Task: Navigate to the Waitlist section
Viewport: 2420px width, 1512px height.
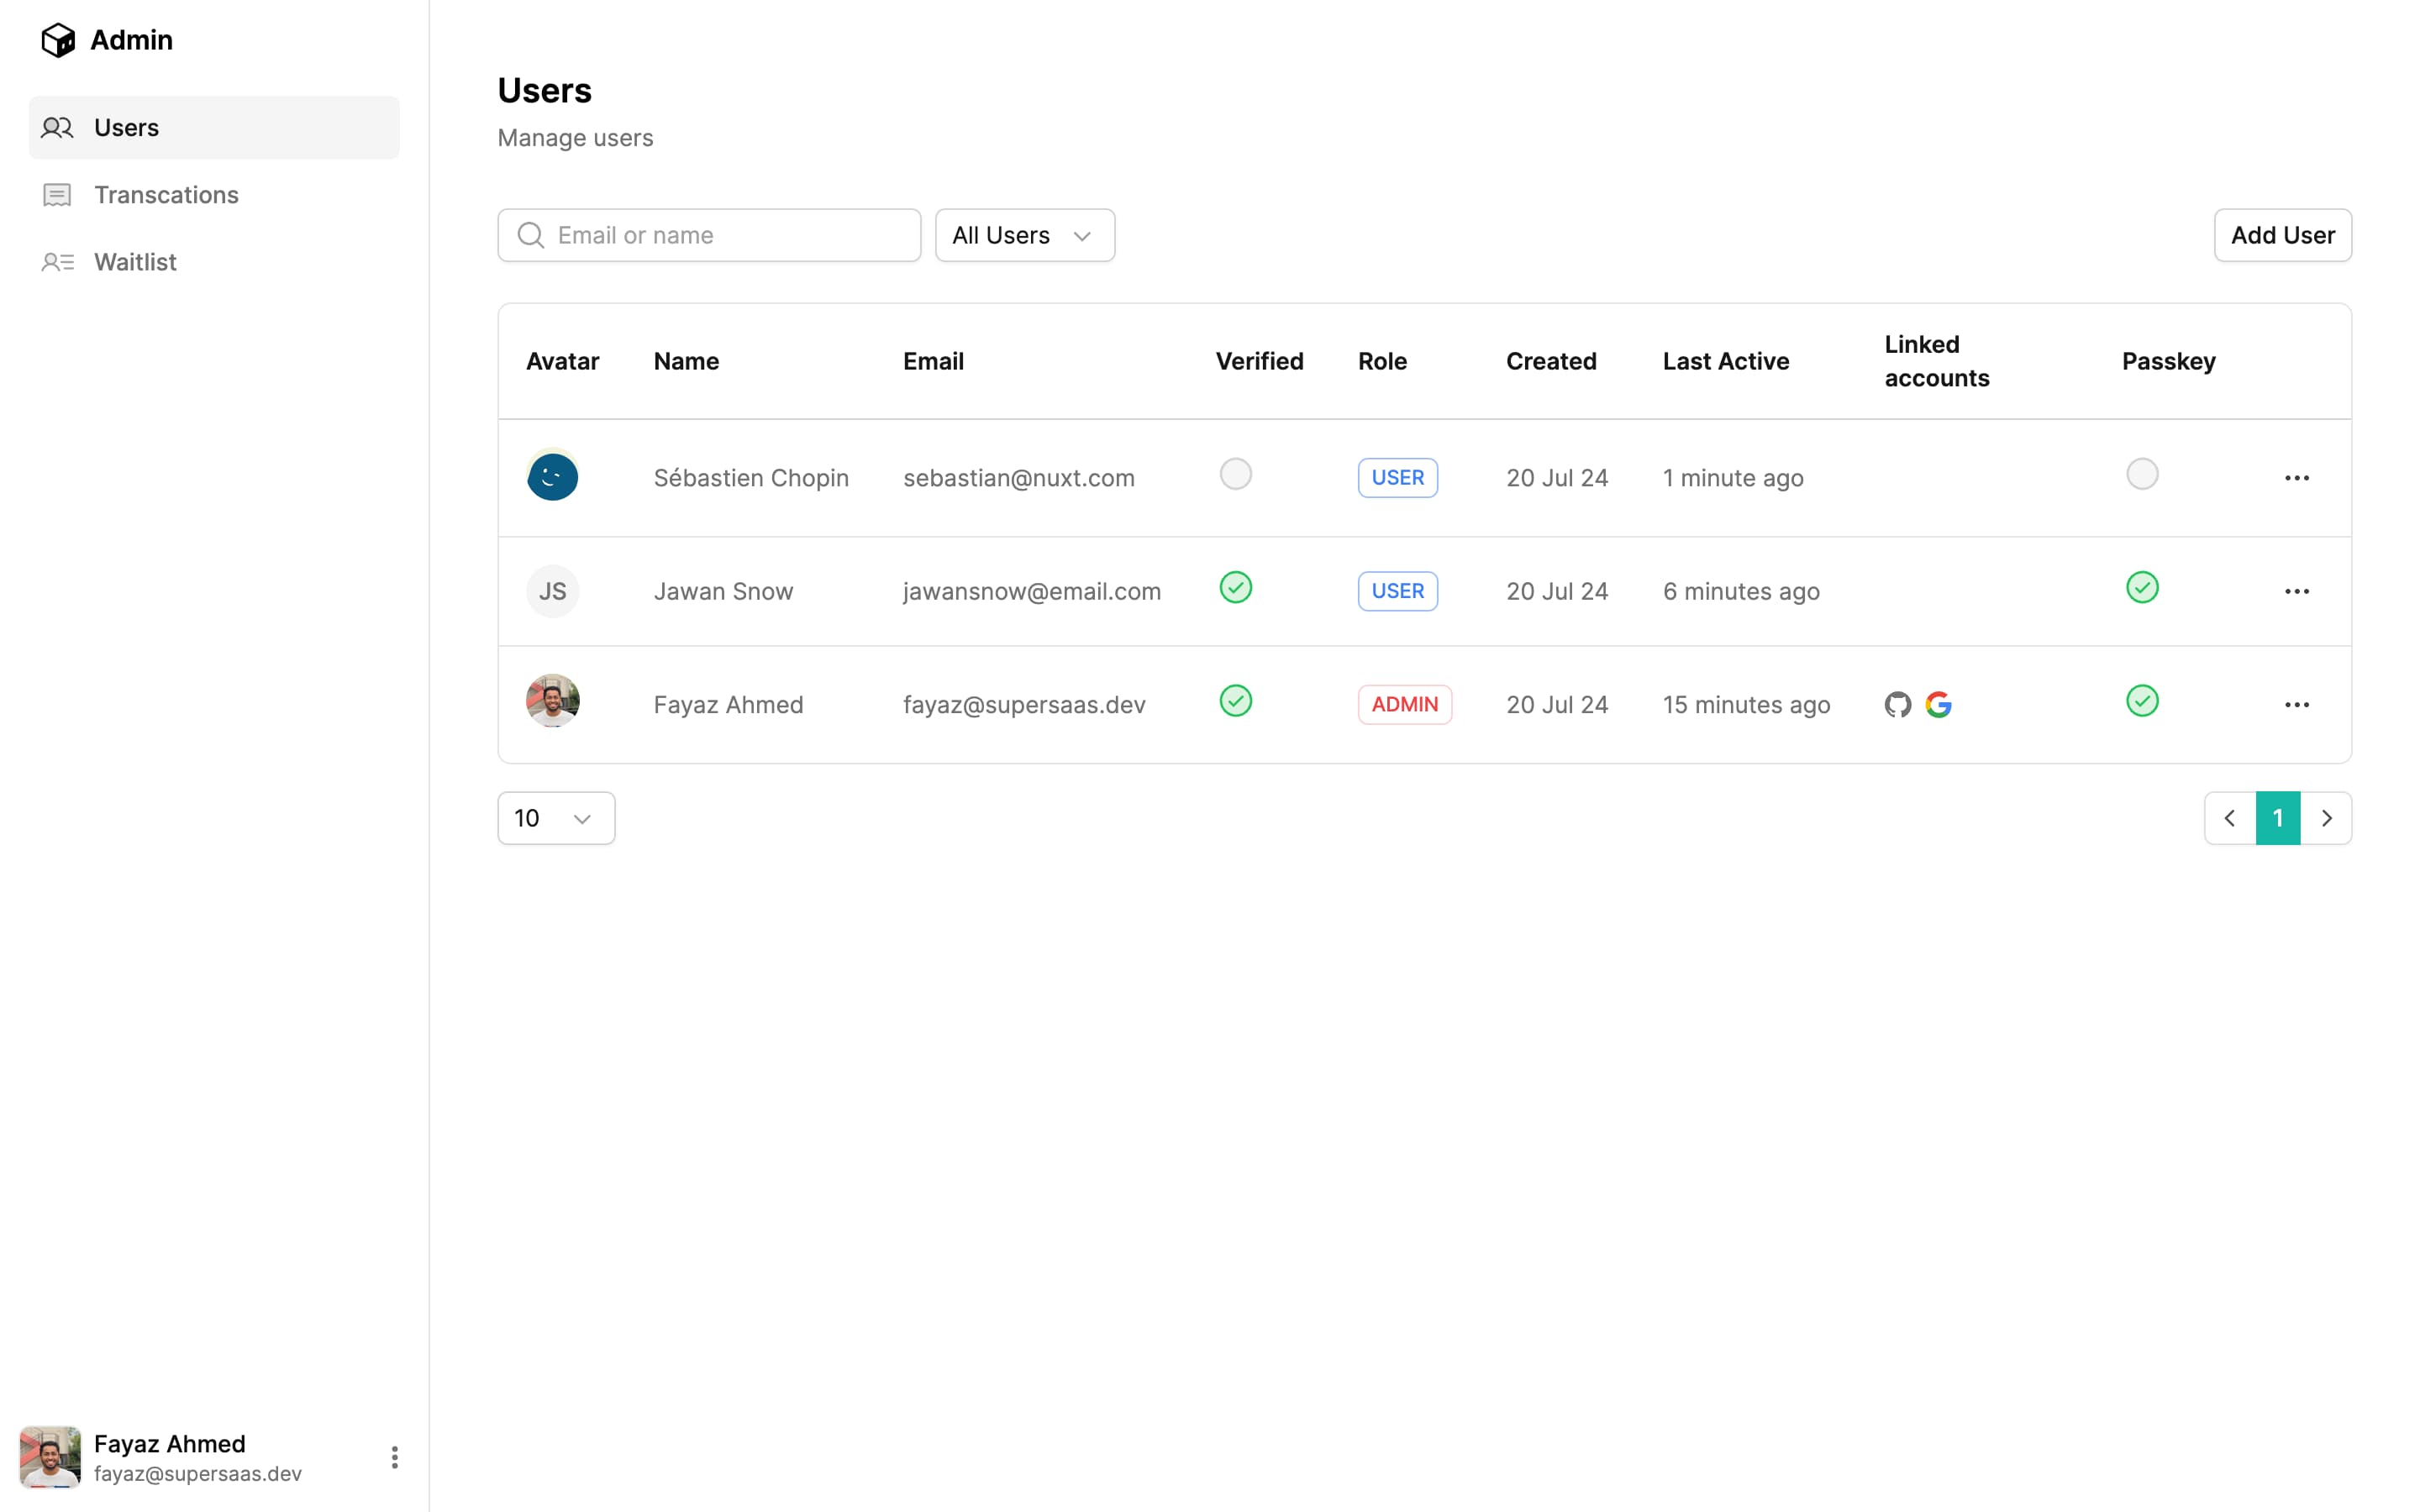Action: [x=135, y=262]
